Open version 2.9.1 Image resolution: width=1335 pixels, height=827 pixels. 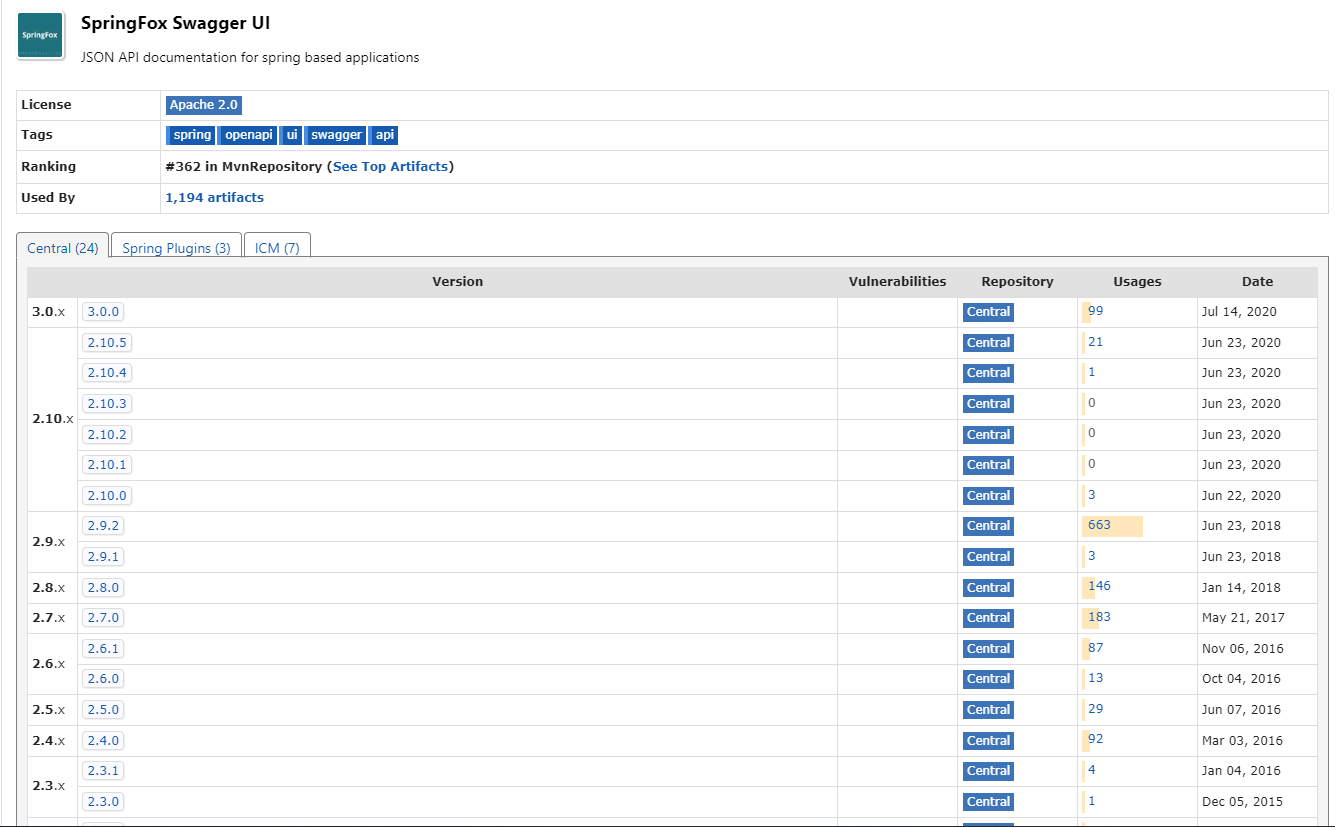pyautogui.click(x=103, y=557)
